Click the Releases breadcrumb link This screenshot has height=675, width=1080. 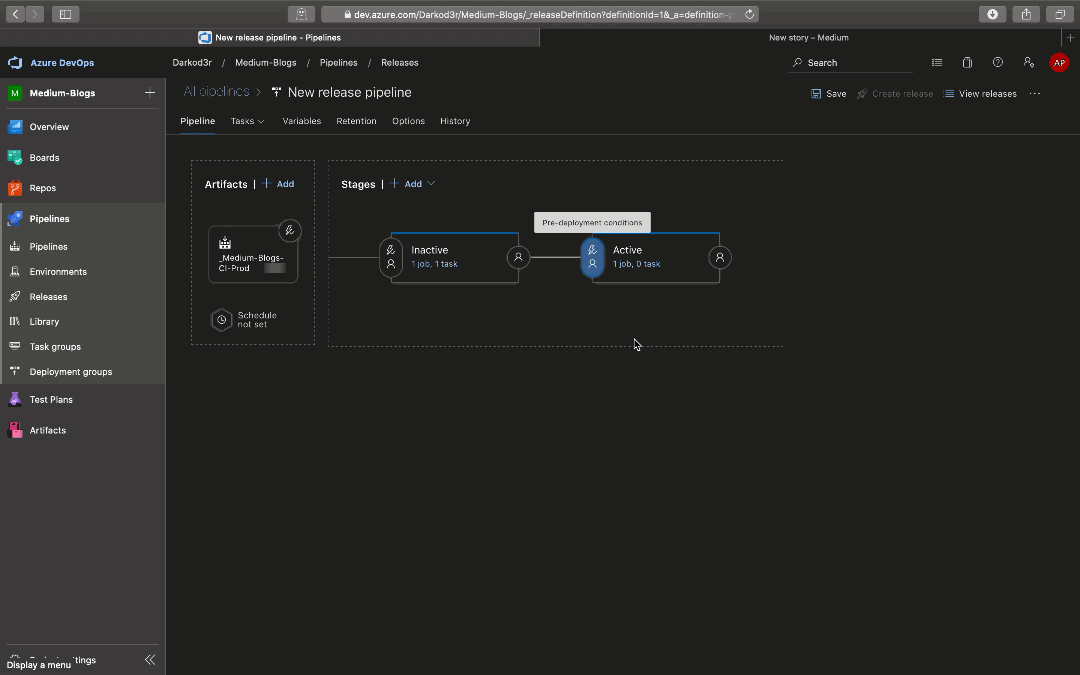click(399, 63)
